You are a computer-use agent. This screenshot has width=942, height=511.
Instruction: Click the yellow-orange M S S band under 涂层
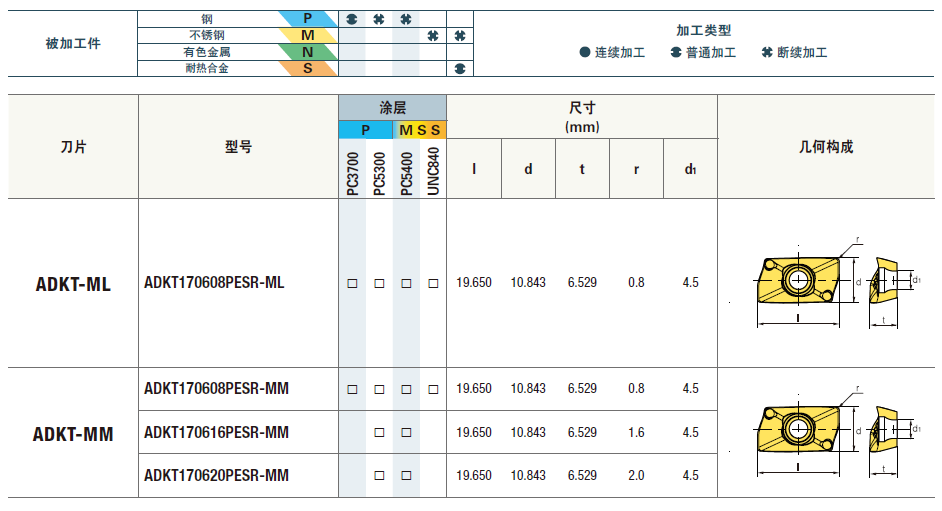[420, 130]
